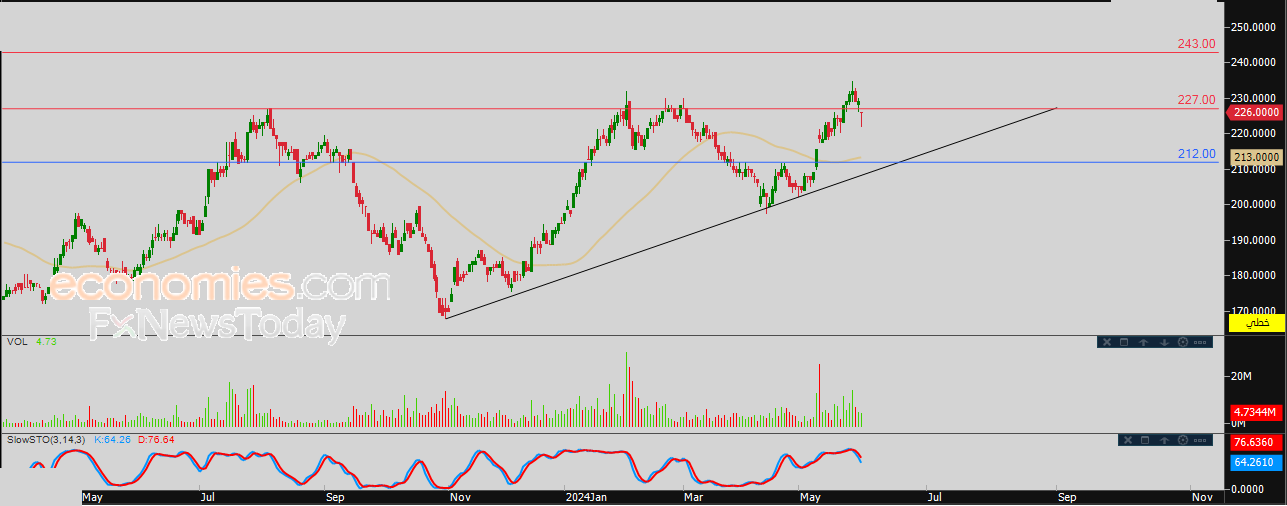Move the VOL panel down

tap(1164, 343)
